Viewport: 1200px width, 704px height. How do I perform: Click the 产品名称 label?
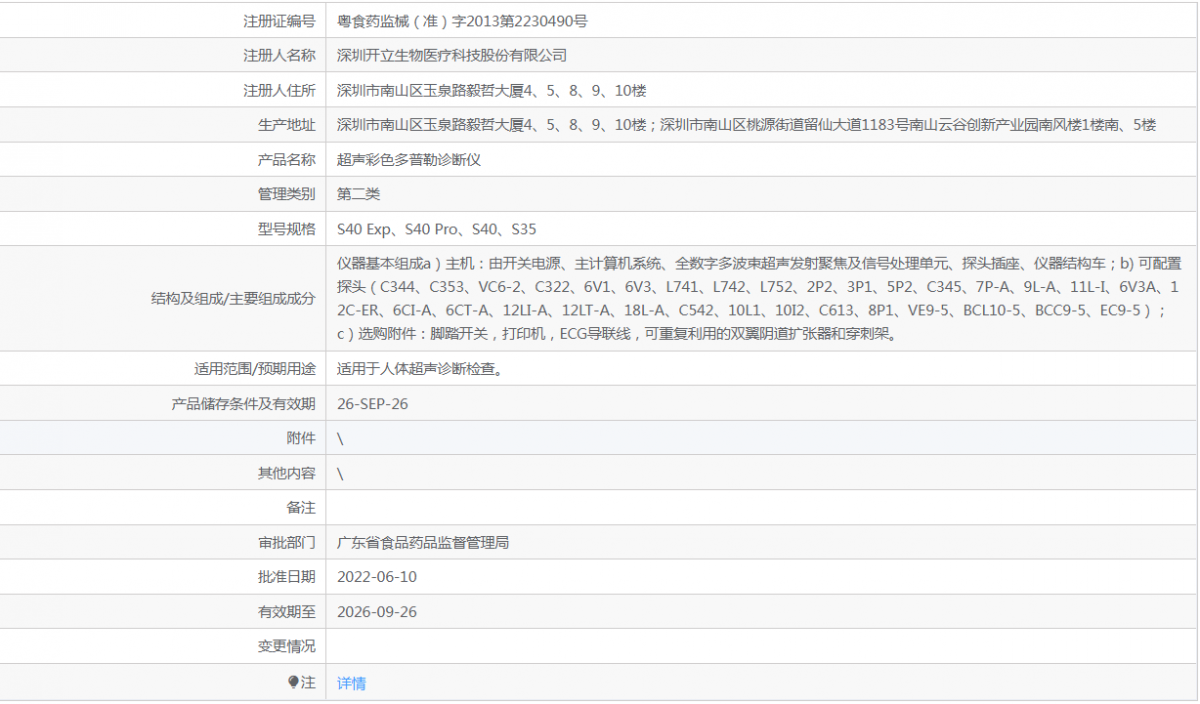(286, 160)
